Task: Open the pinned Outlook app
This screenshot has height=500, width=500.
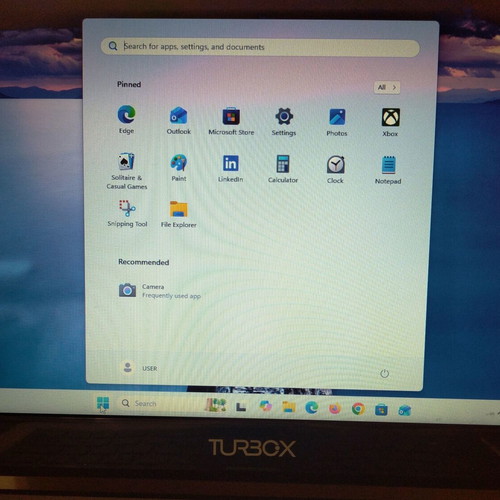Action: click(x=179, y=120)
